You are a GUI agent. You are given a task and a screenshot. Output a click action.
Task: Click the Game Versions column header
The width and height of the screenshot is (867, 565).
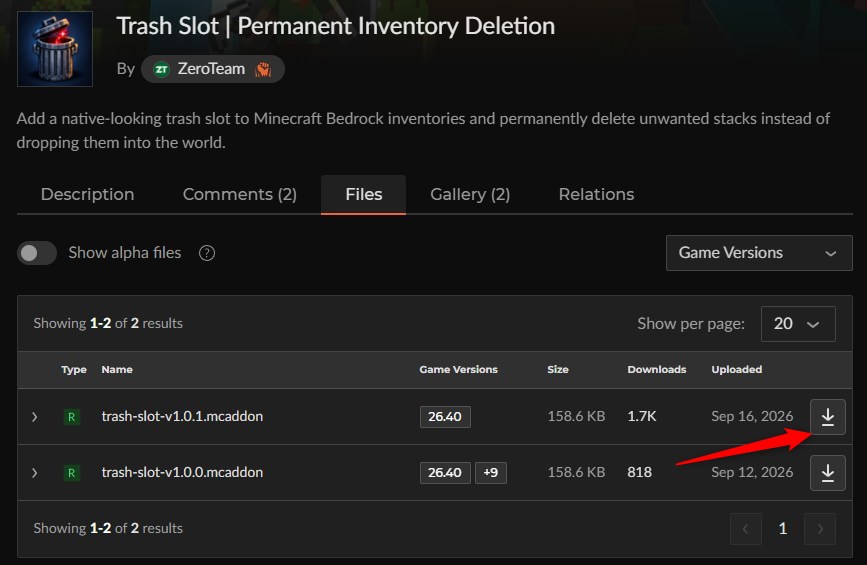pos(458,370)
